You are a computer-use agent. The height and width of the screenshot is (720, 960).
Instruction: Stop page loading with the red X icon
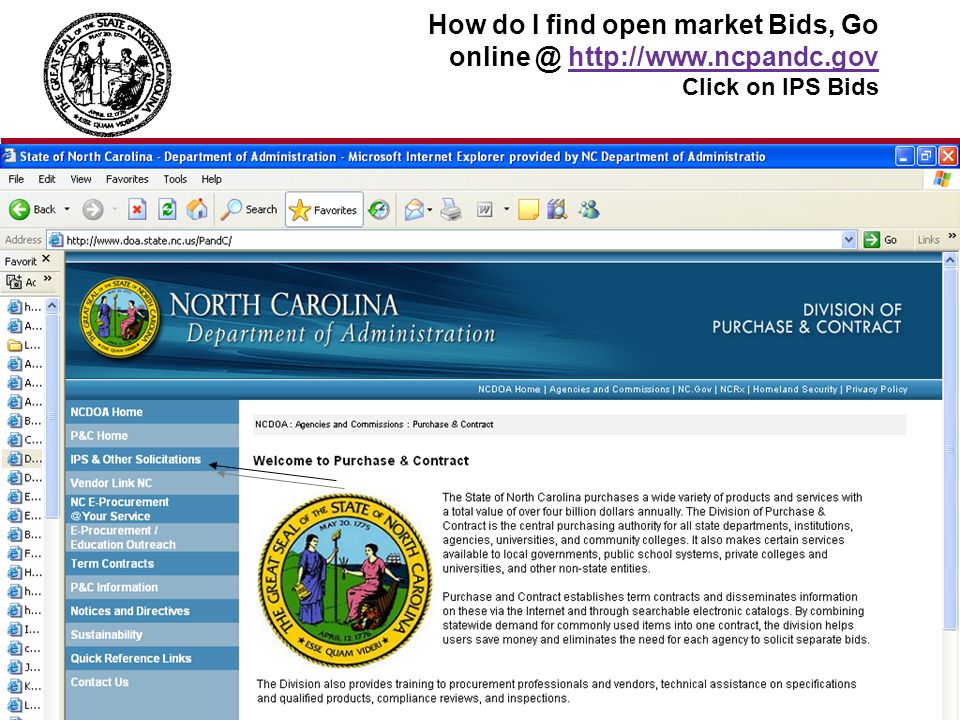(137, 209)
